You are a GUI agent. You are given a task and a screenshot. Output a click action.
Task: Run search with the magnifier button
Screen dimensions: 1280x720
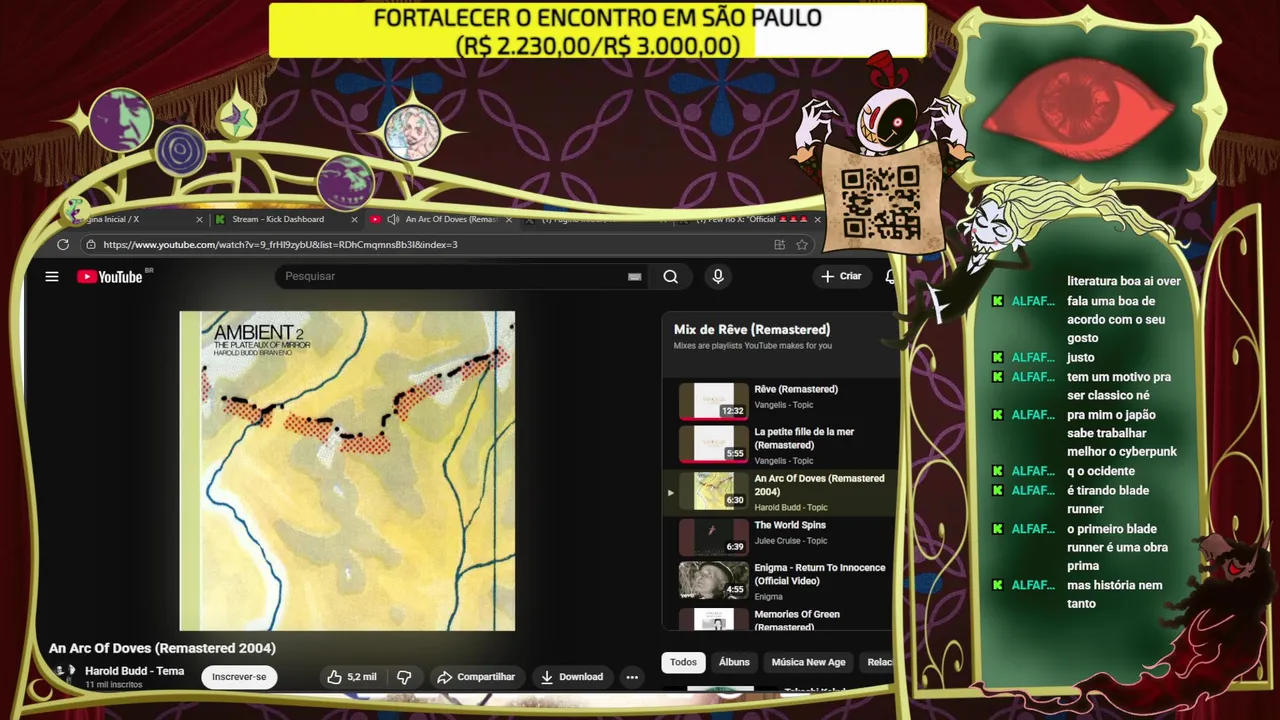[671, 277]
